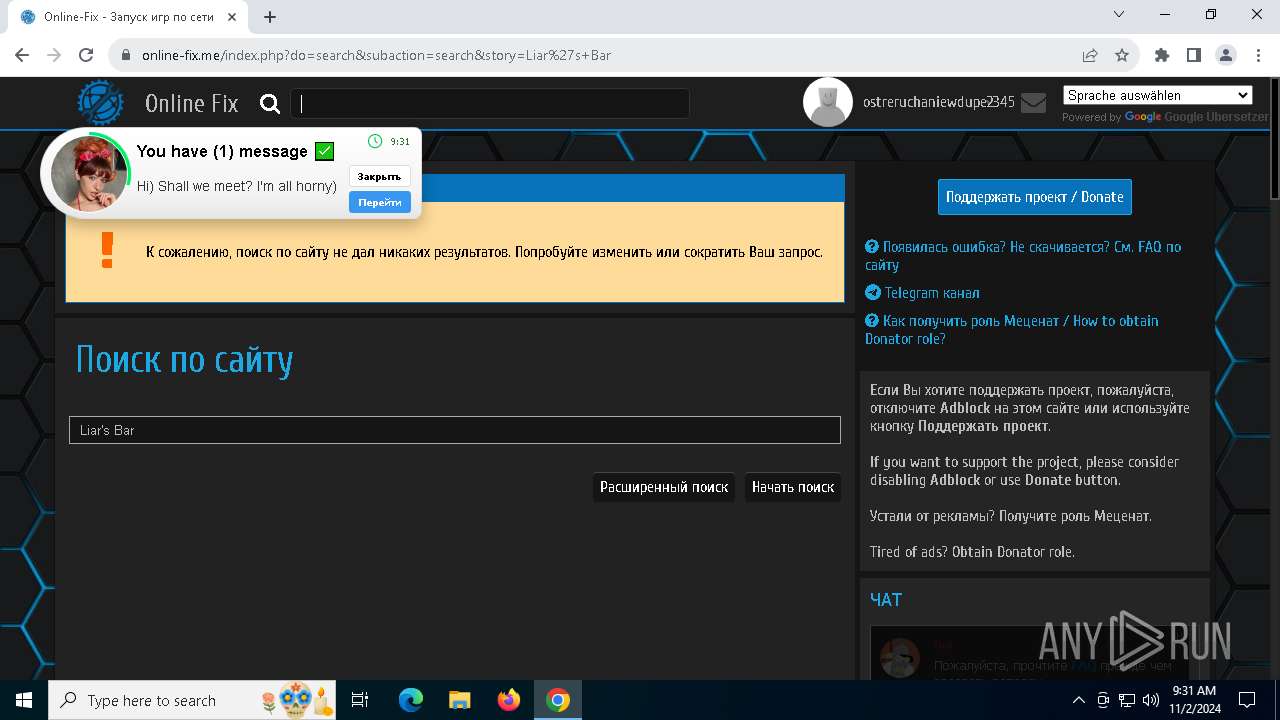The width and height of the screenshot is (1280, 720).
Task: Click the Поиск по сайту heading
Action: pos(185,359)
